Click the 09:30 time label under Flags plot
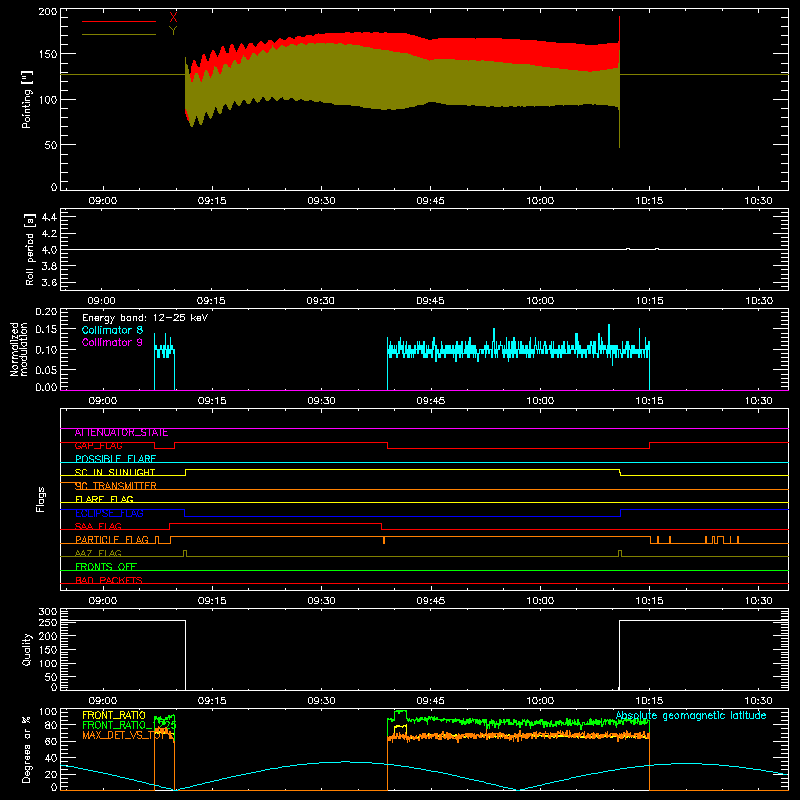This screenshot has width=800, height=800. 321,601
